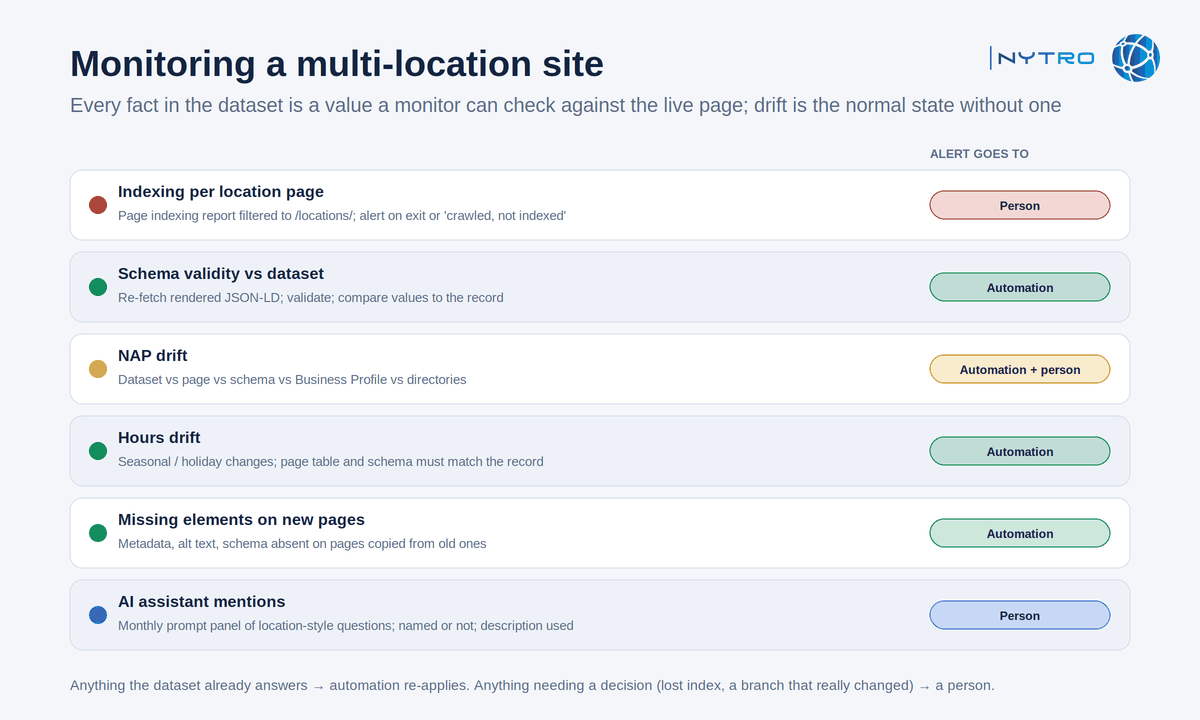Click the green dot beside Missing elements on new pages
1200x720 pixels.
point(98,533)
